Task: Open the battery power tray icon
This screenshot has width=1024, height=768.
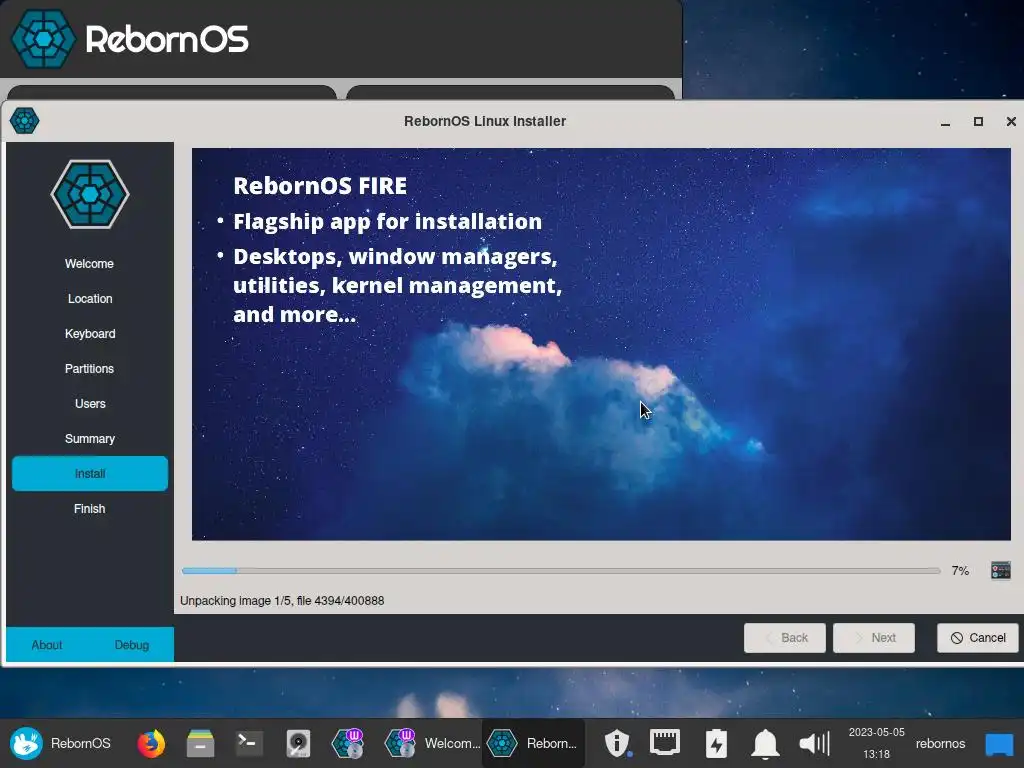Action: [x=716, y=743]
